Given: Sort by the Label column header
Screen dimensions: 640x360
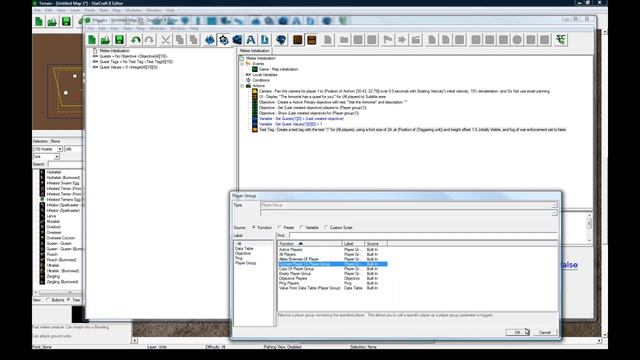Looking at the screenshot, I should click(353, 244).
